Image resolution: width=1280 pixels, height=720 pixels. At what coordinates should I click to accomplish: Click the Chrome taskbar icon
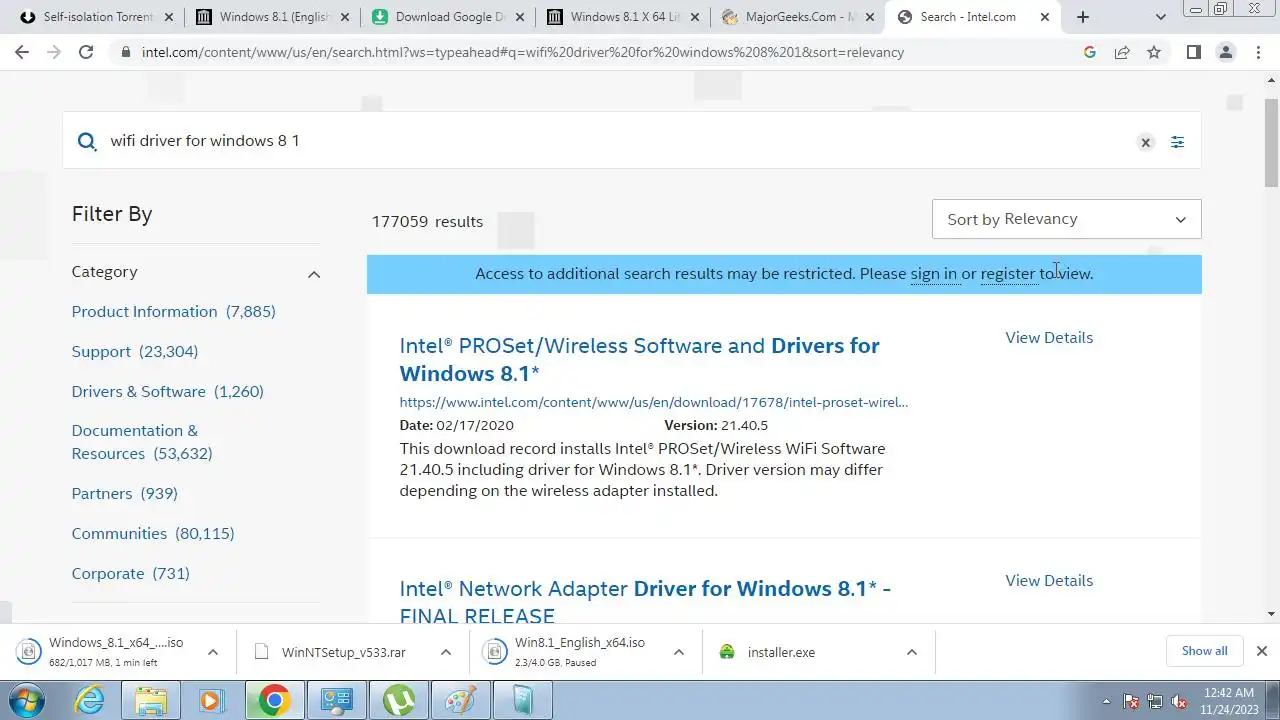[274, 700]
